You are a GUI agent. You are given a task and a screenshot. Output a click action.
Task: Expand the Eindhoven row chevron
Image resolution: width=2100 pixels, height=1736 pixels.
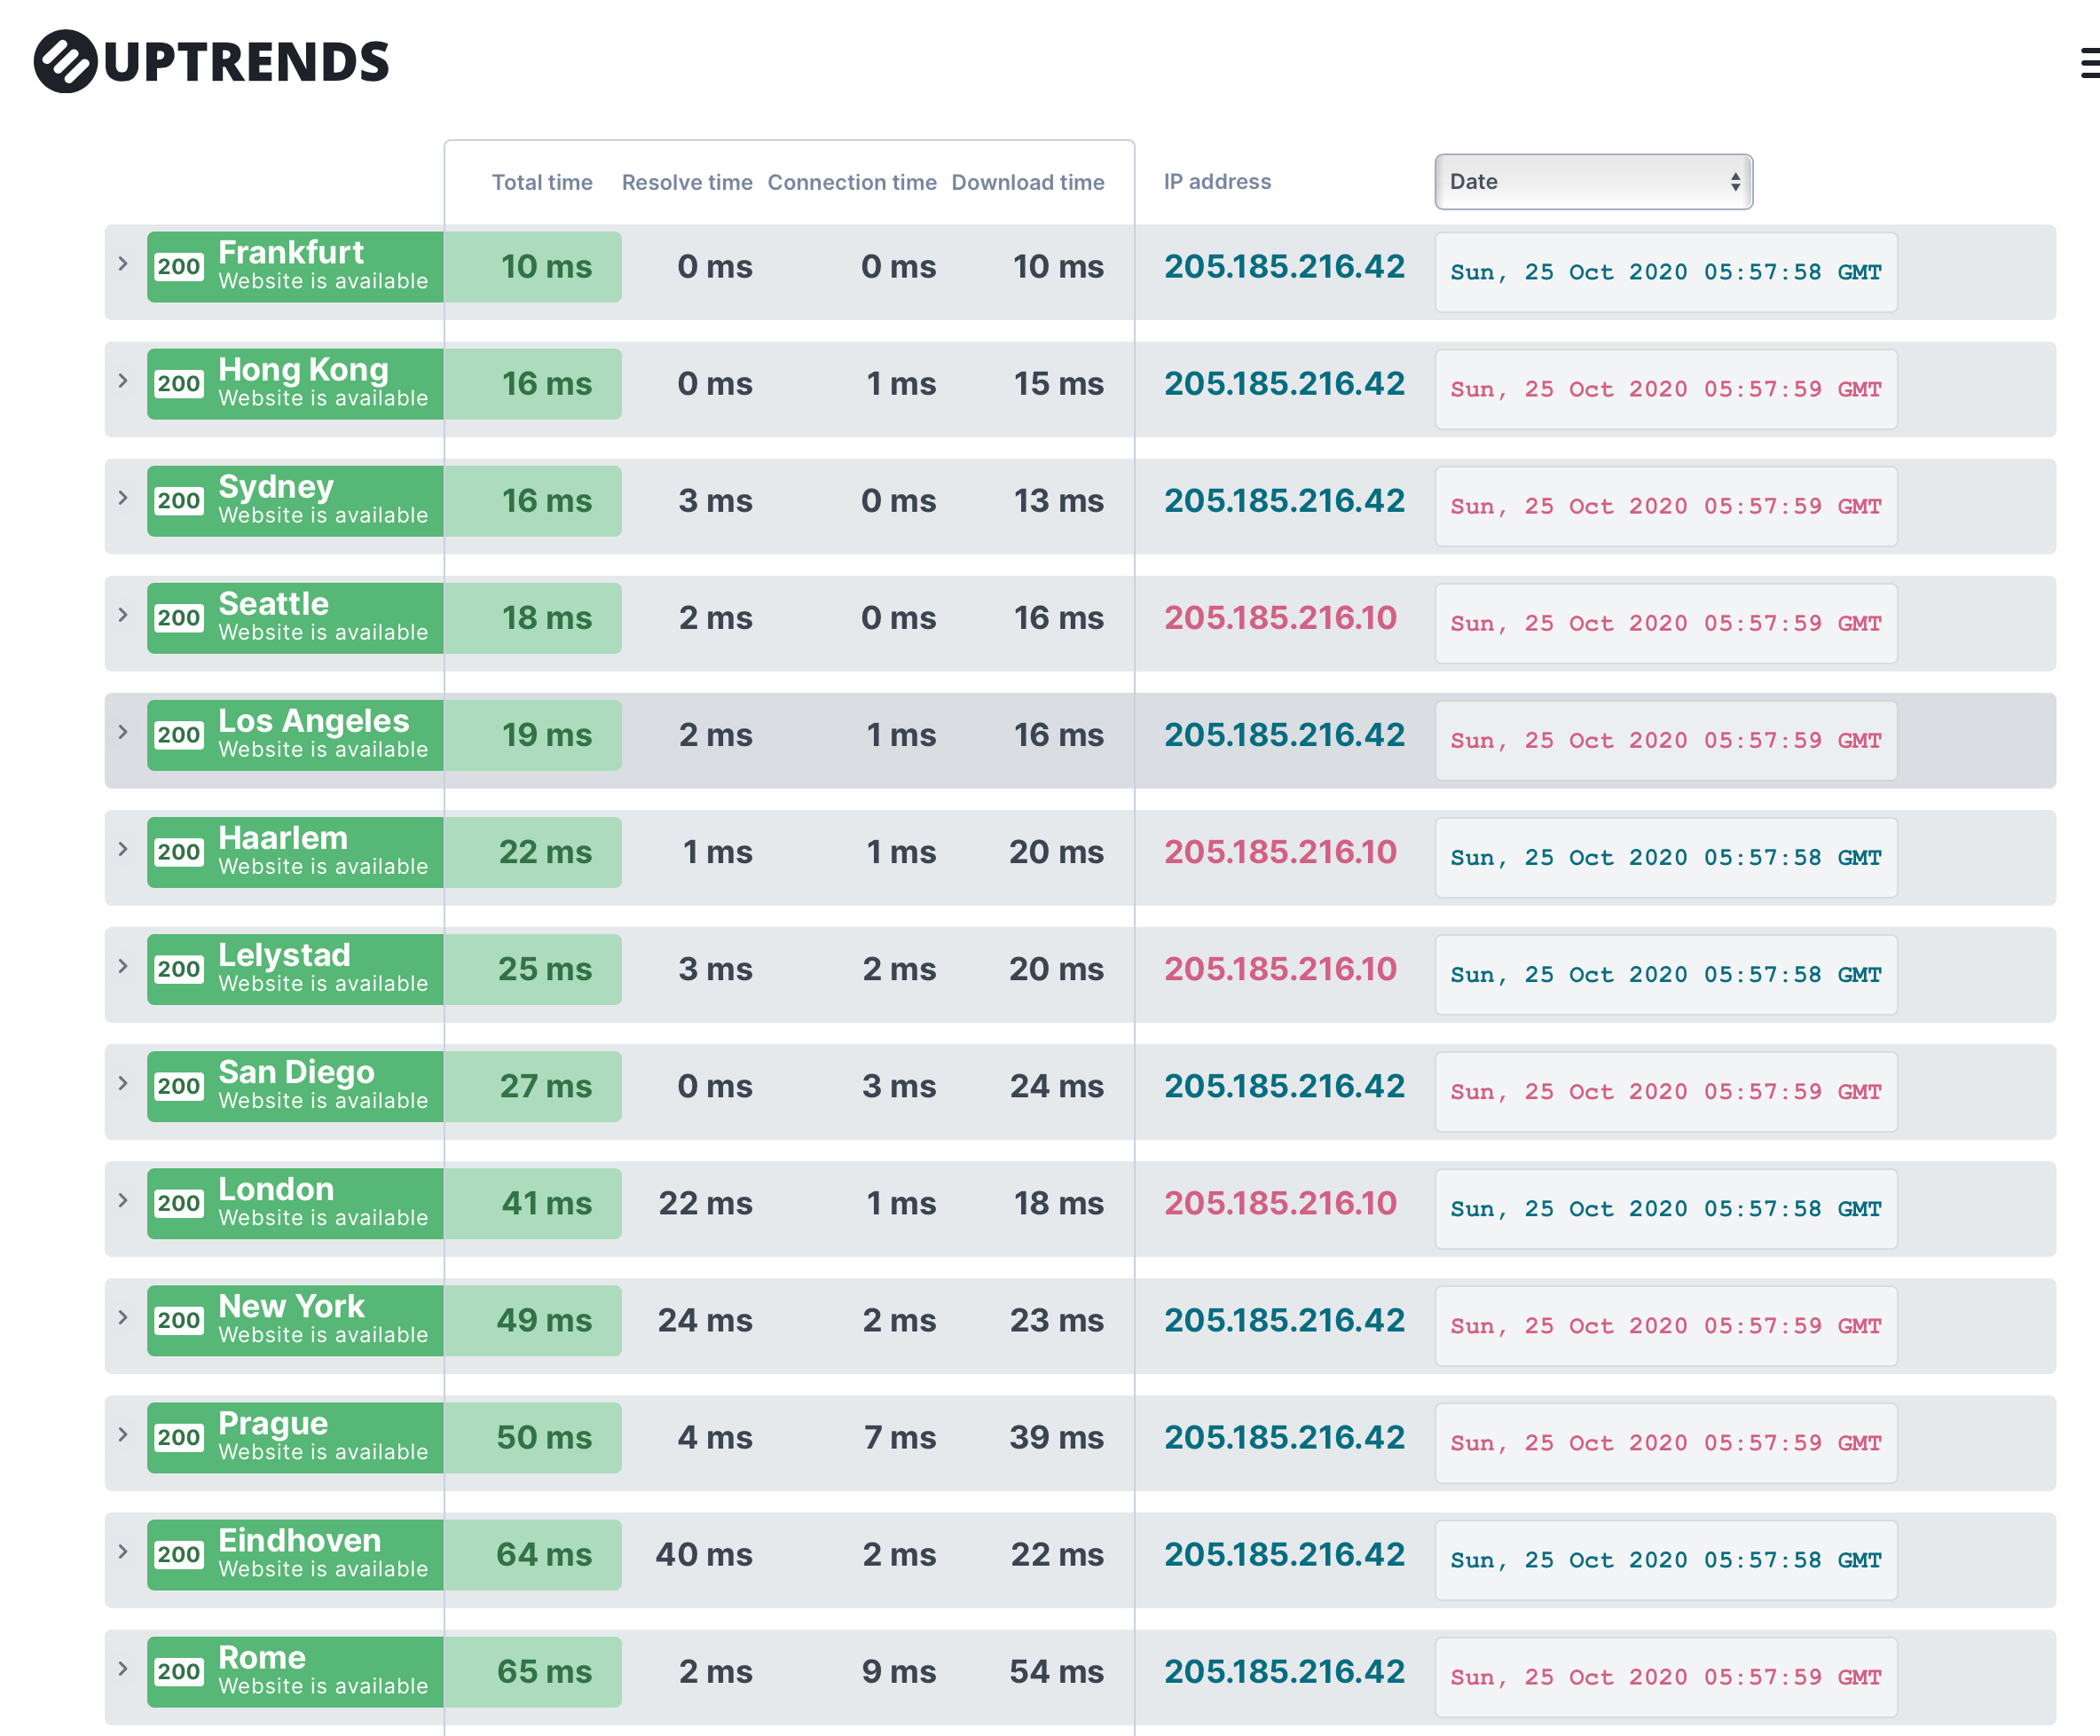click(x=123, y=1551)
